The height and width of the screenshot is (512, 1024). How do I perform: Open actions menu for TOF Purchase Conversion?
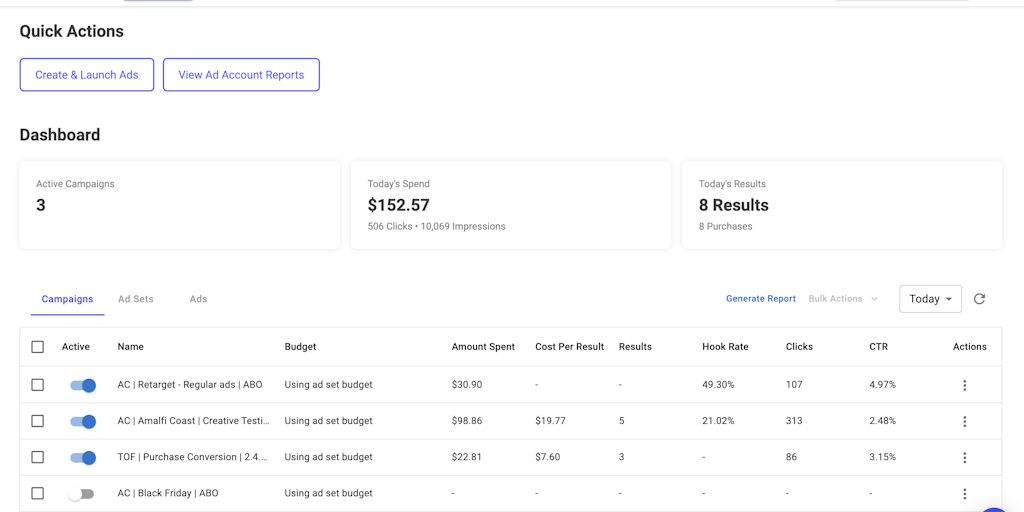click(964, 457)
